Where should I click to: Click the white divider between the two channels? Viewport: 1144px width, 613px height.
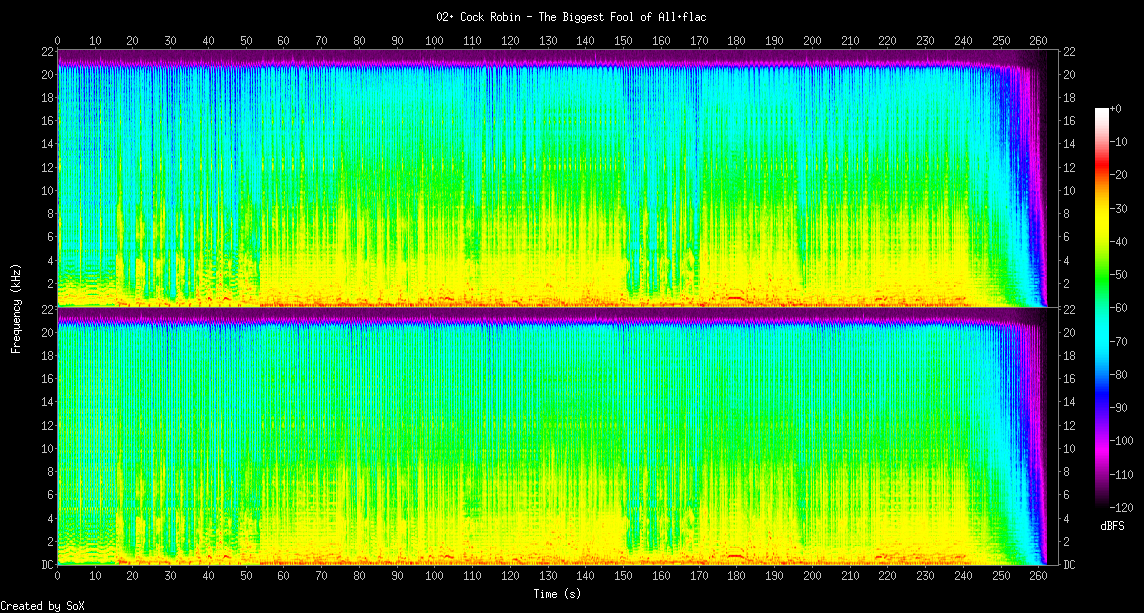[550, 307]
